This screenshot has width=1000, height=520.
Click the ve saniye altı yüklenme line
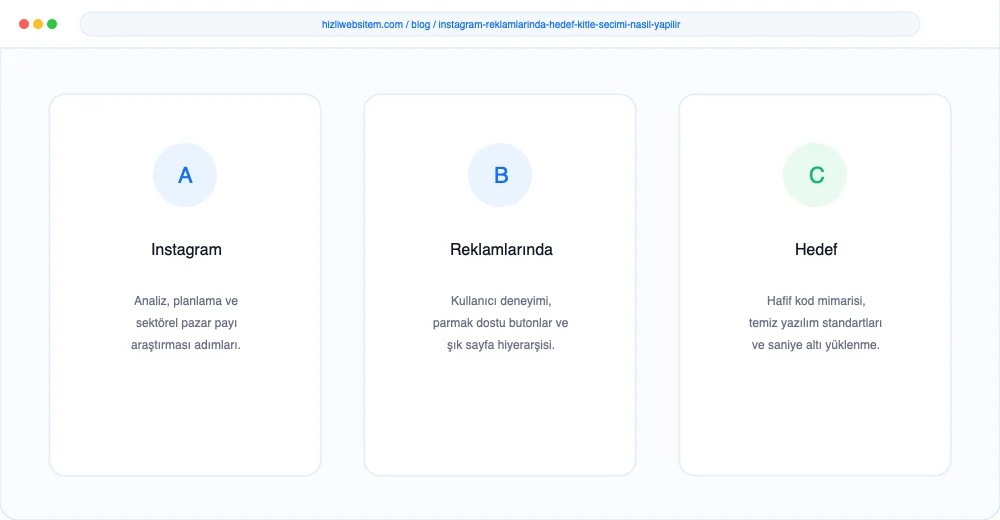[816, 345]
